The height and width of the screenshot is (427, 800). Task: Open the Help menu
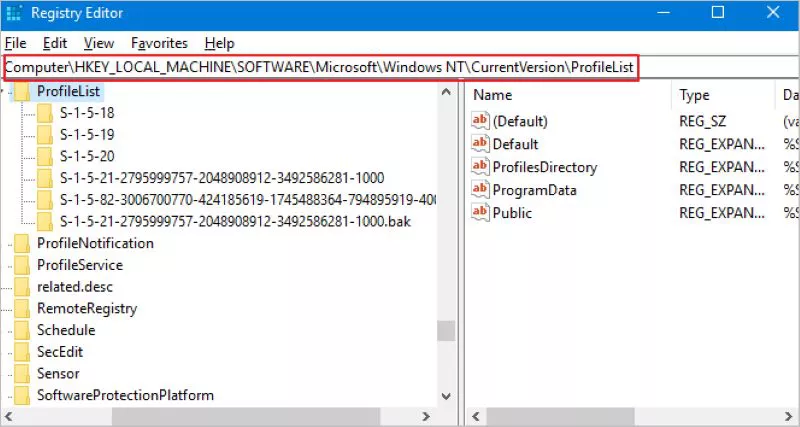(219, 43)
